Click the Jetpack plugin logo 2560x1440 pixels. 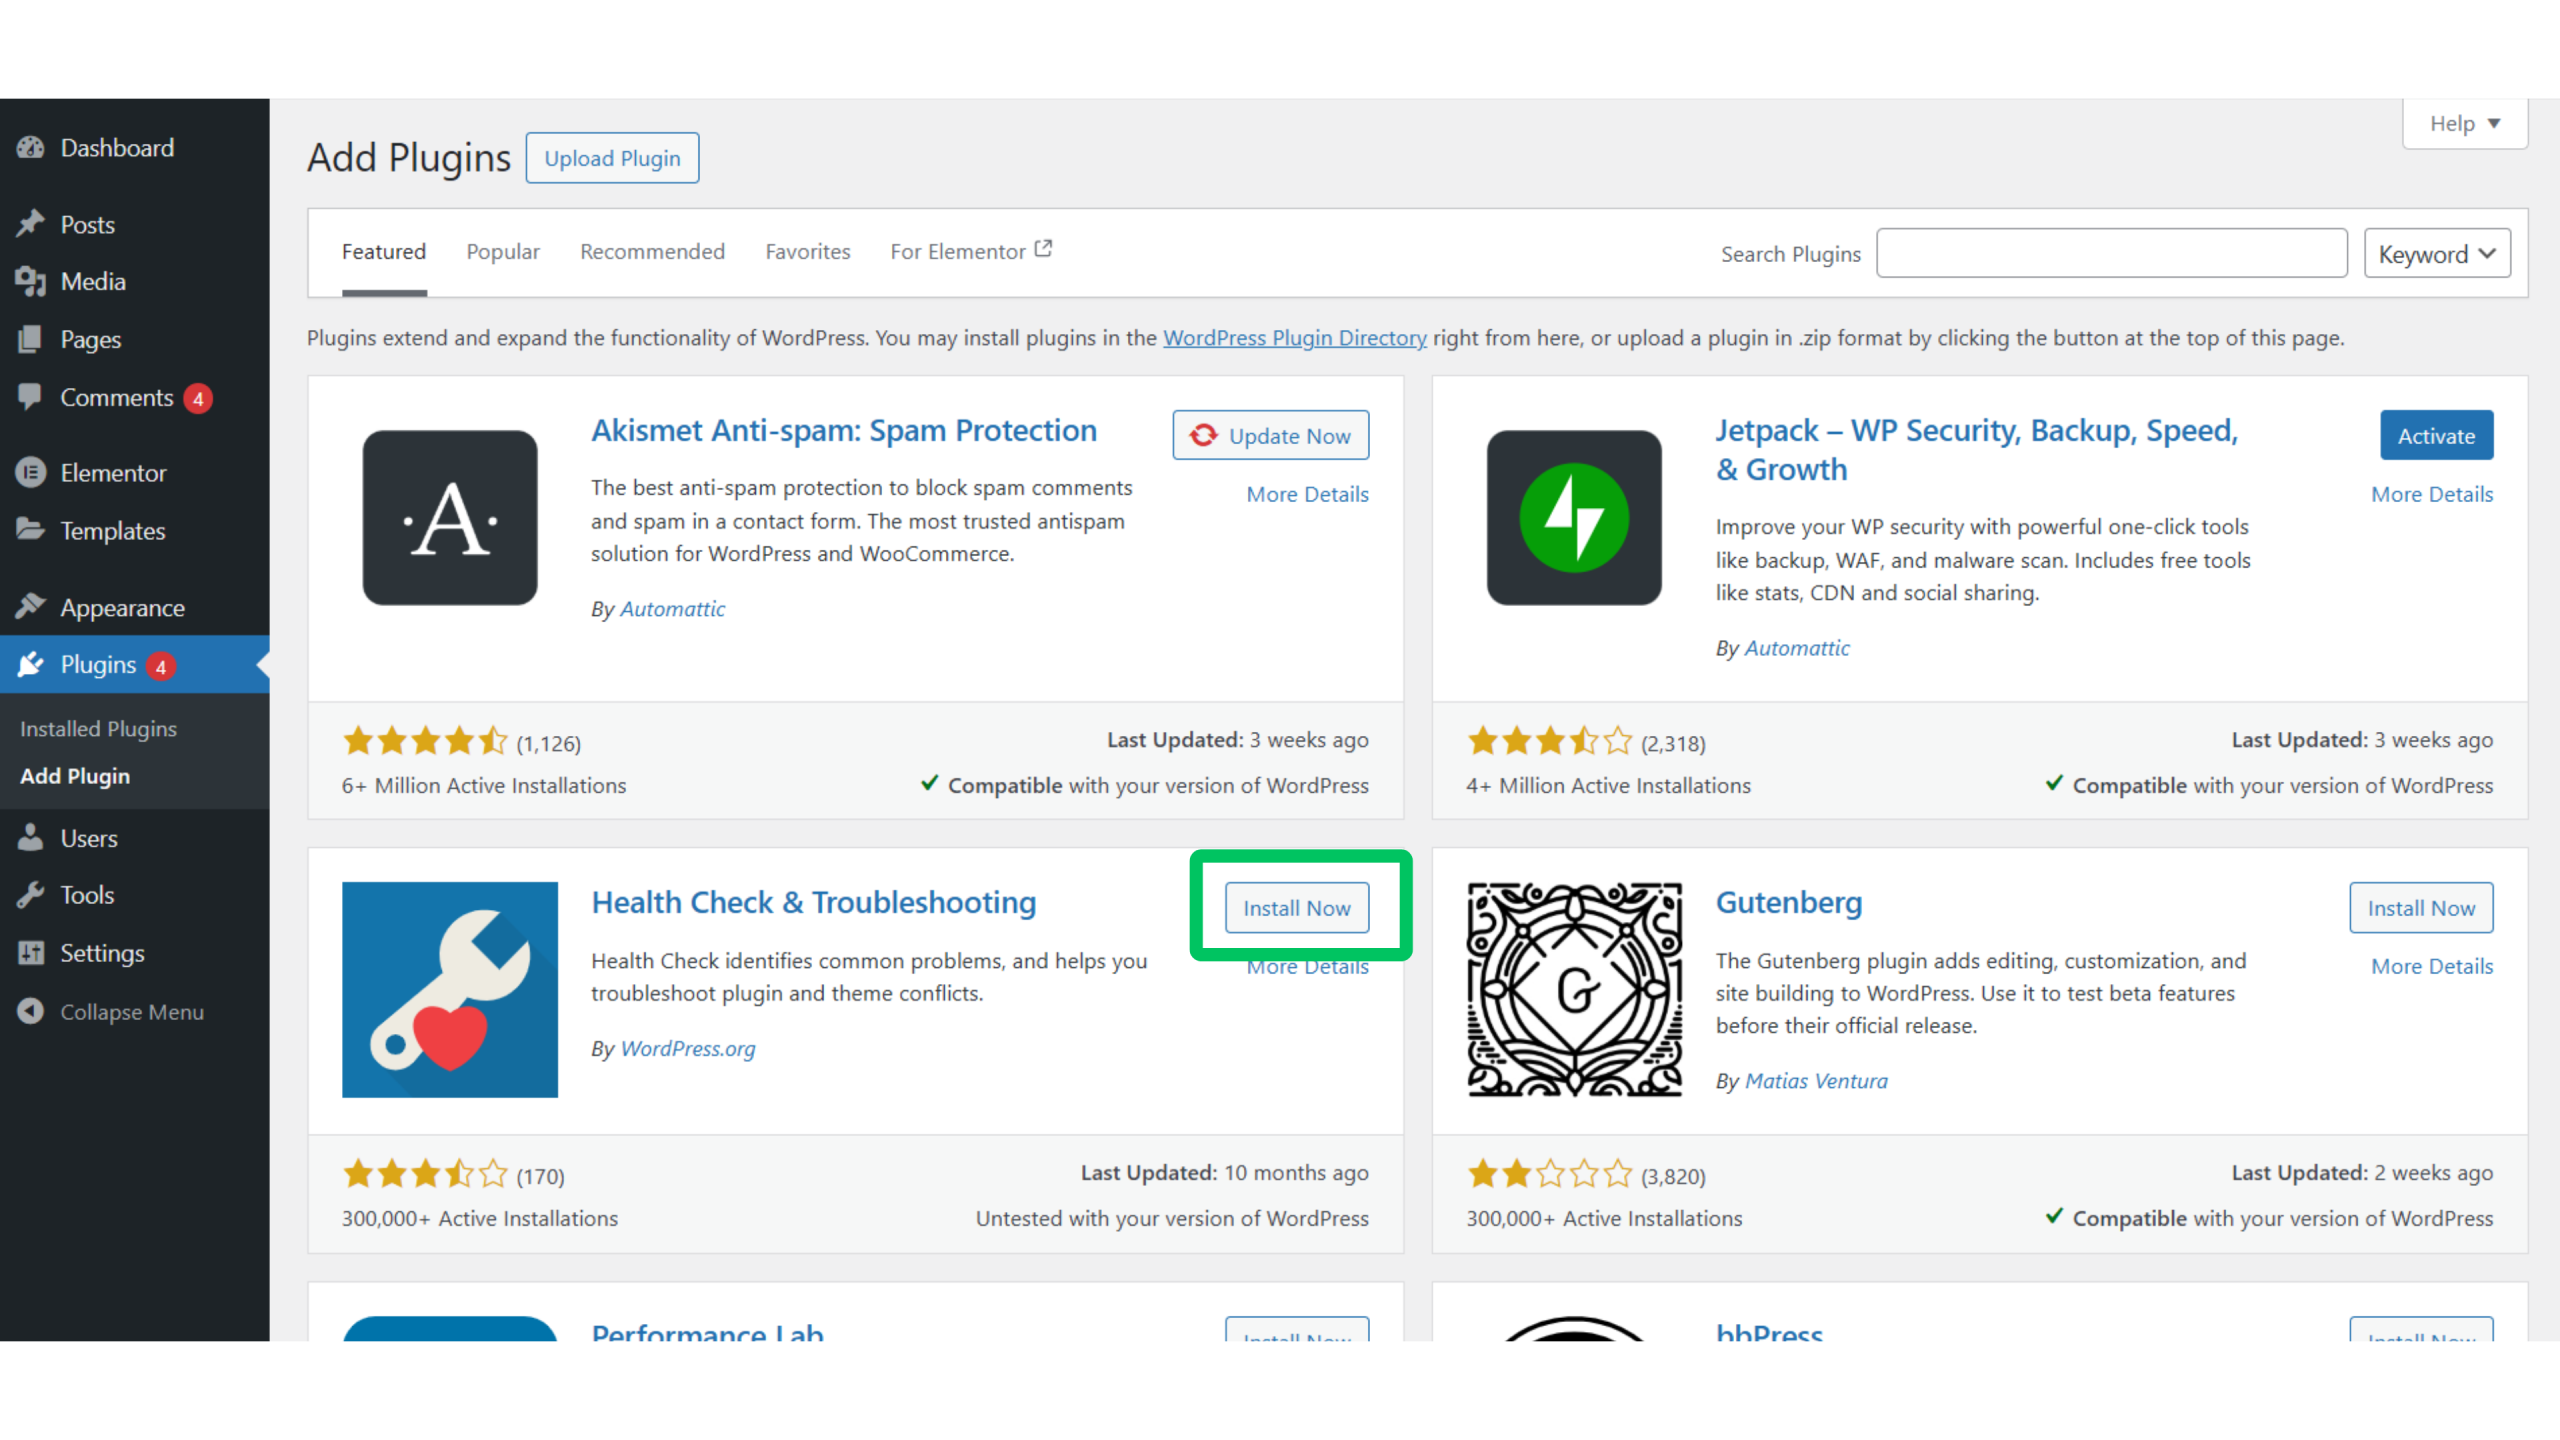(1574, 518)
